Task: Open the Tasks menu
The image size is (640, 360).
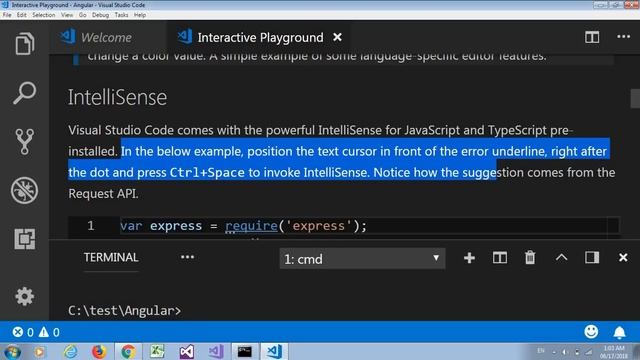Action: tap(121, 15)
